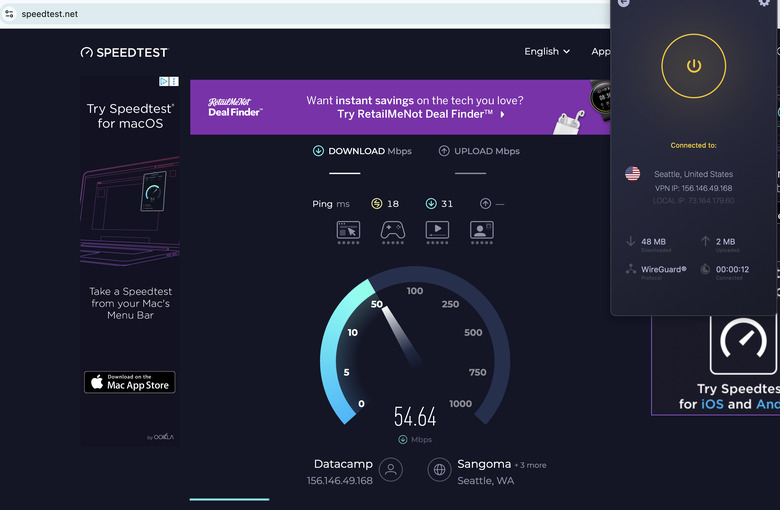Click the test progress bar
Screen dimensions: 780x510
(x=229, y=499)
